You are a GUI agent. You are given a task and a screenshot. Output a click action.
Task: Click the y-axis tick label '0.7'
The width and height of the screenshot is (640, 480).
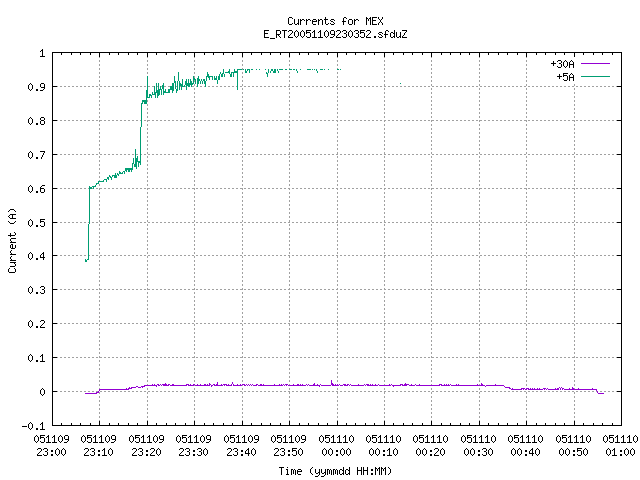36,155
